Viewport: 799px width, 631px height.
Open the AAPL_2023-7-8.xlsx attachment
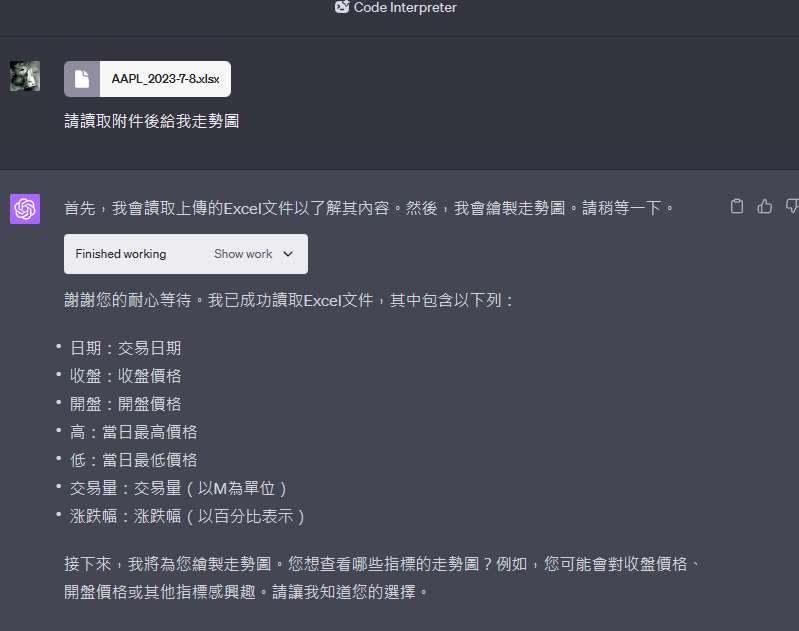click(147, 79)
